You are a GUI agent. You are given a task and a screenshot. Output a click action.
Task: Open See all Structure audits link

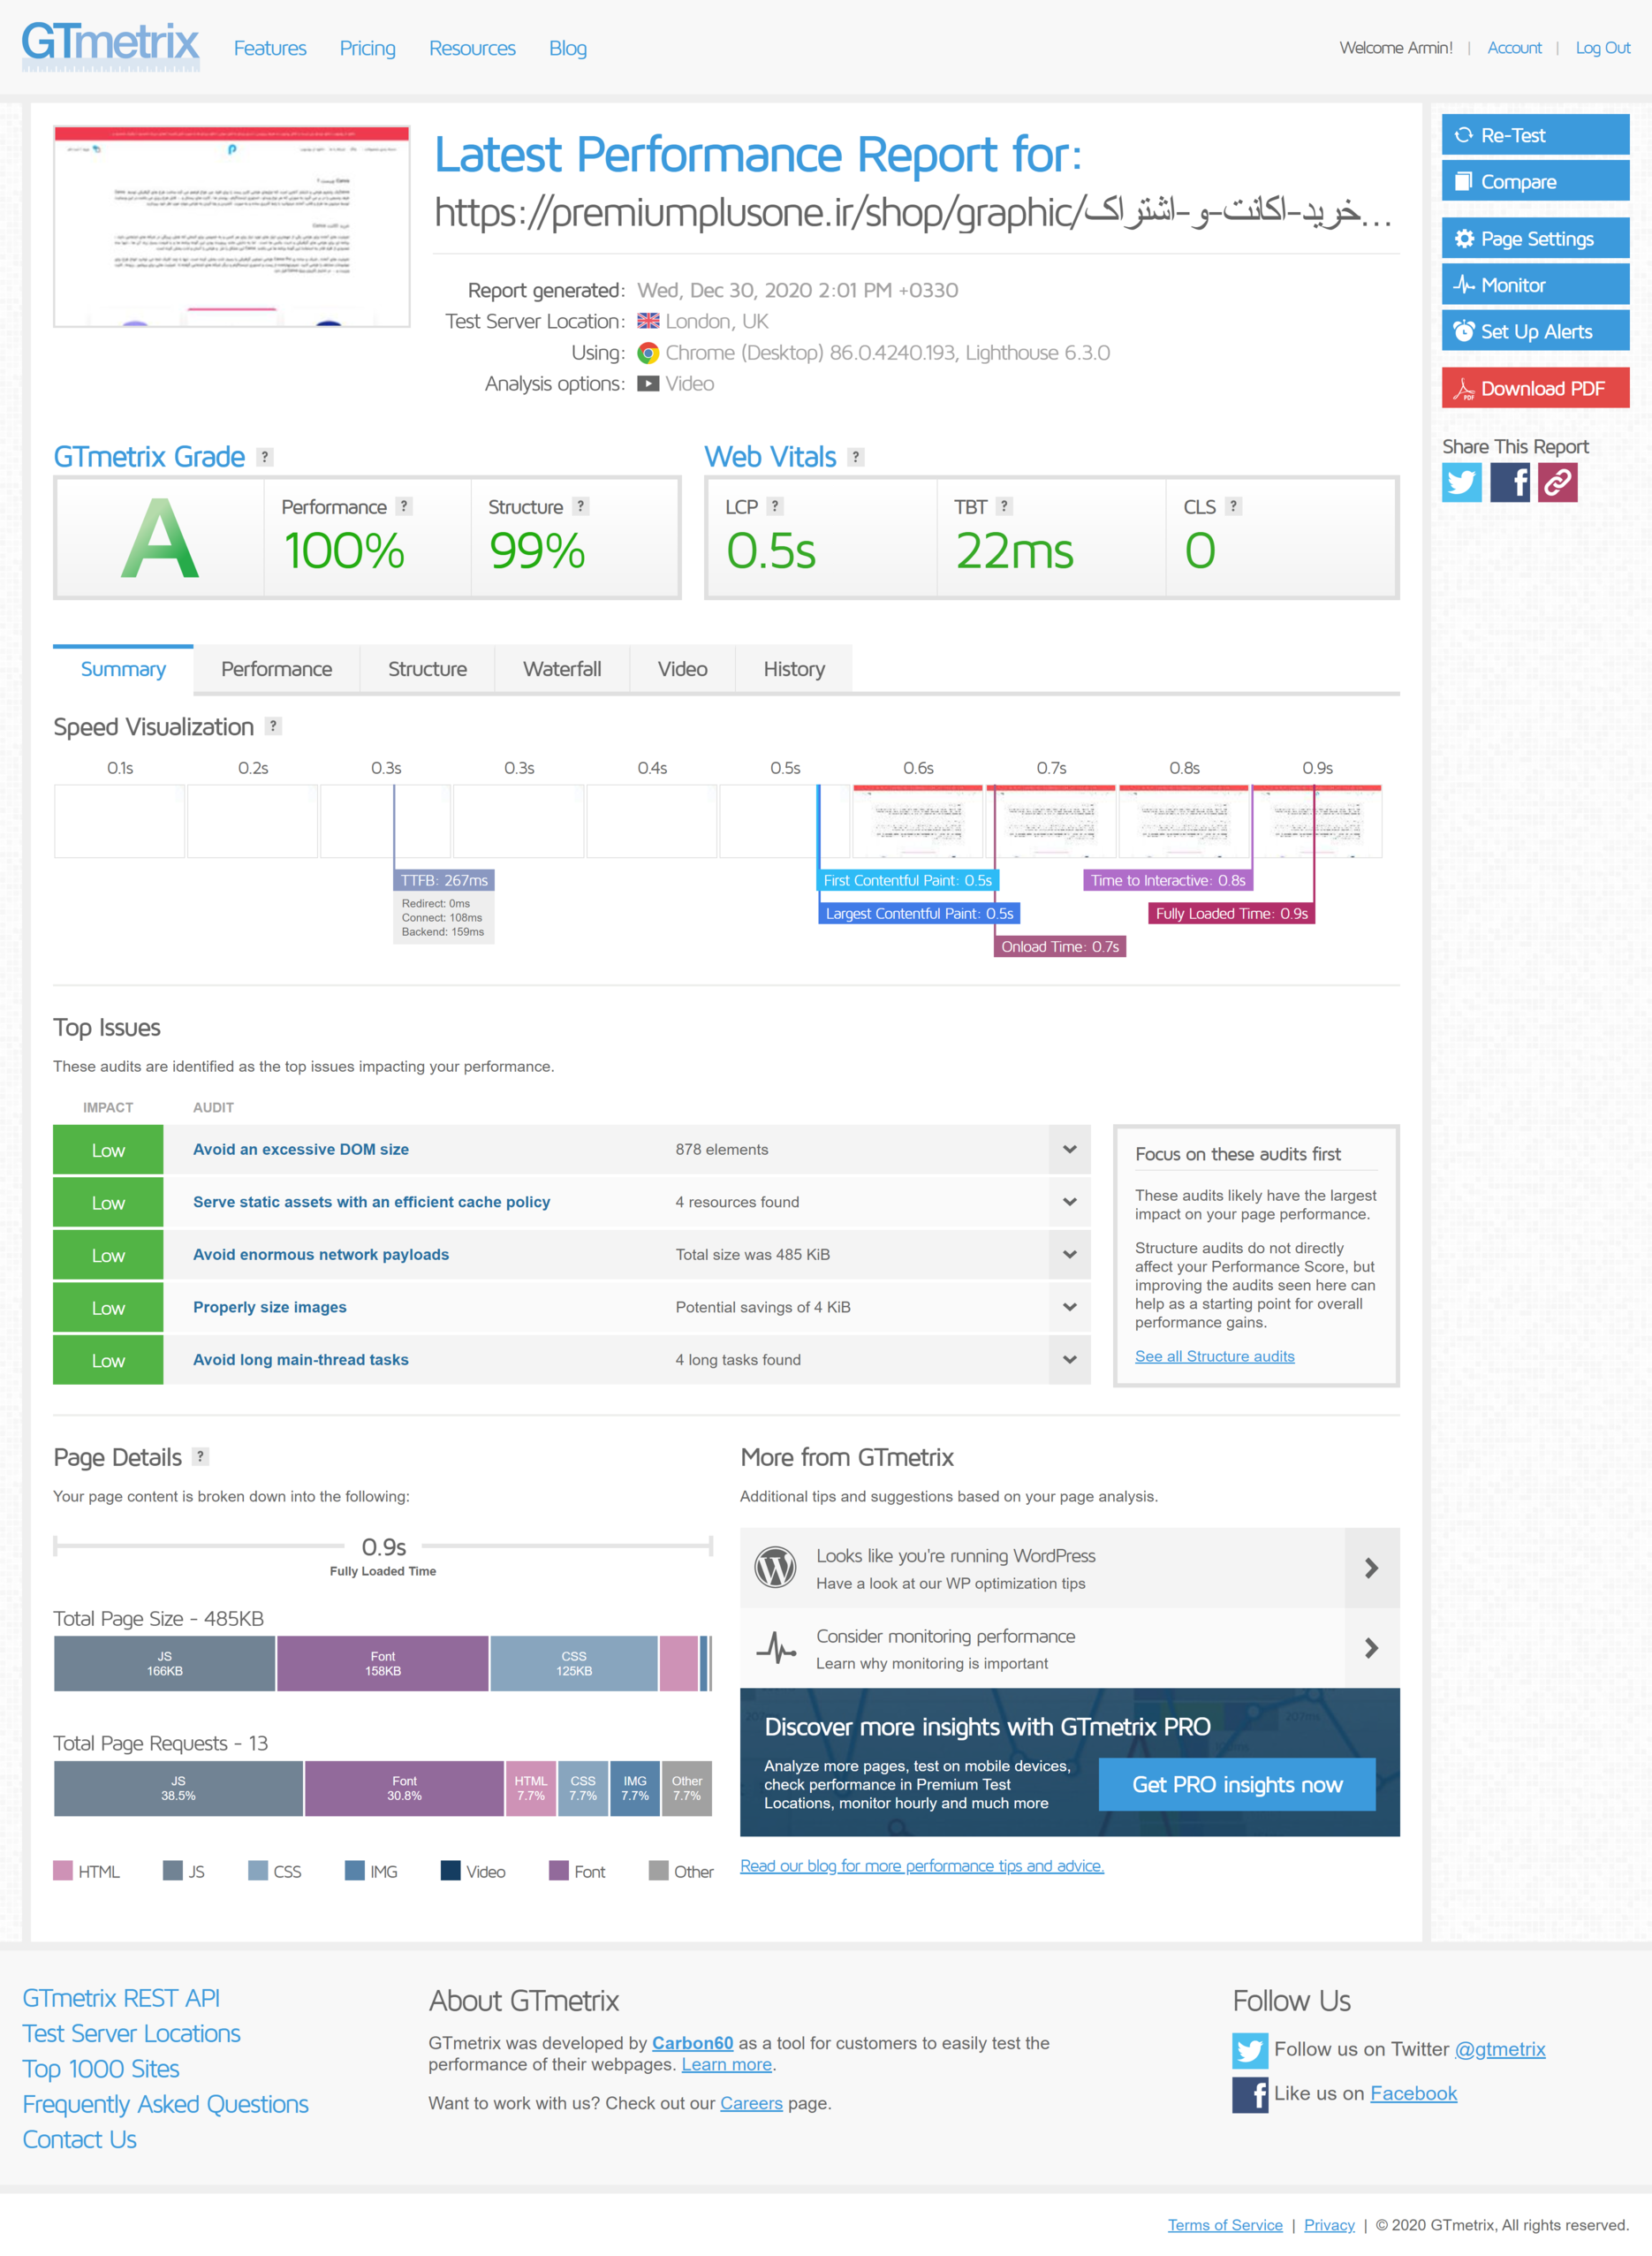tap(1214, 1356)
